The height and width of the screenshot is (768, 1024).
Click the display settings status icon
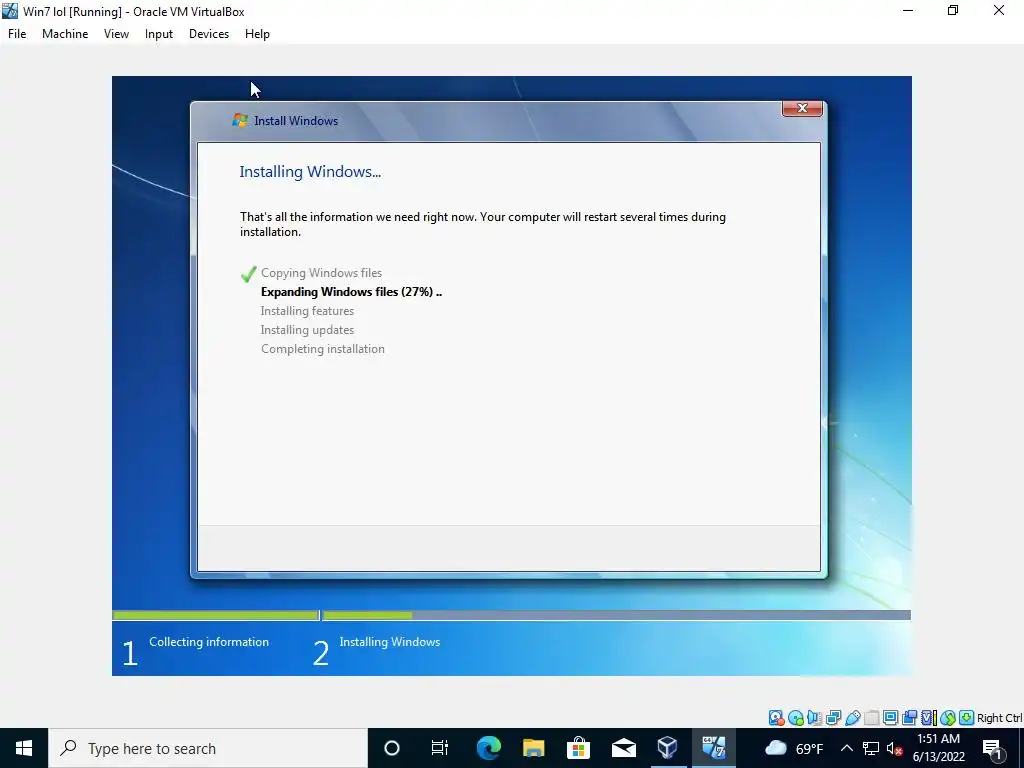pos(890,718)
